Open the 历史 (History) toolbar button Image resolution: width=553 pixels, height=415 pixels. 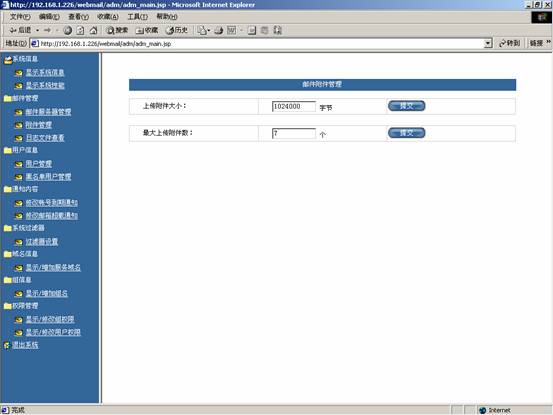pyautogui.click(x=177, y=31)
